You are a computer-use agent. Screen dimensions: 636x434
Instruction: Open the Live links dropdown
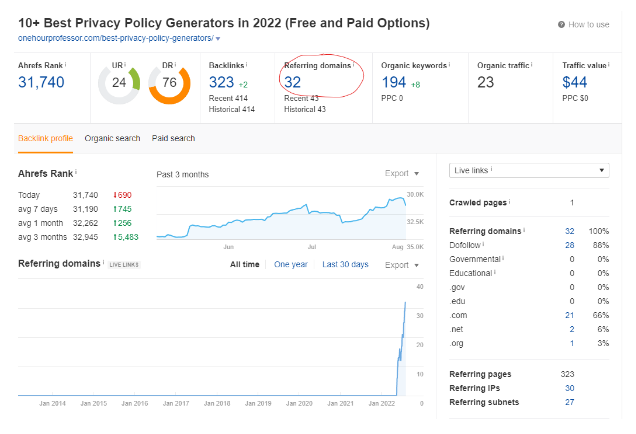(x=529, y=170)
